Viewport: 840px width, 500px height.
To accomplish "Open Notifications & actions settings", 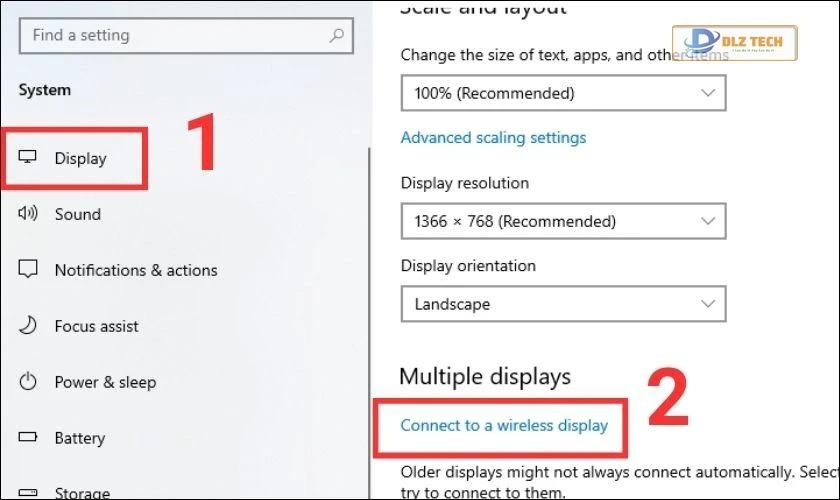I will (136, 270).
